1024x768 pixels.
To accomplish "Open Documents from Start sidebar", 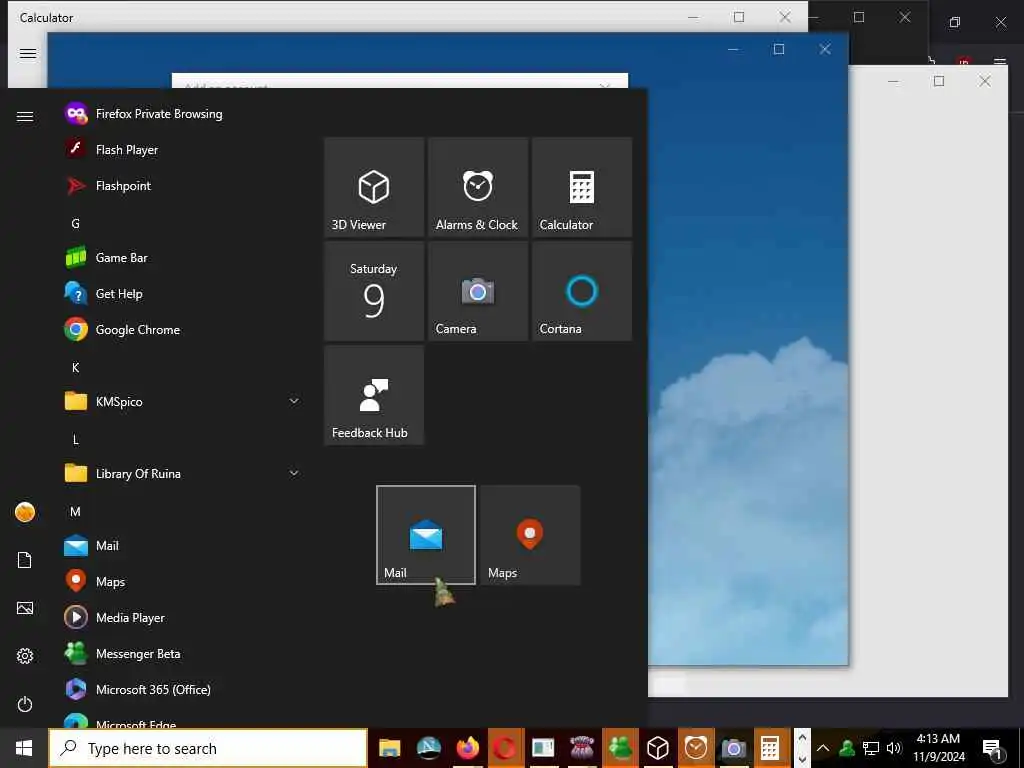I will 25,560.
